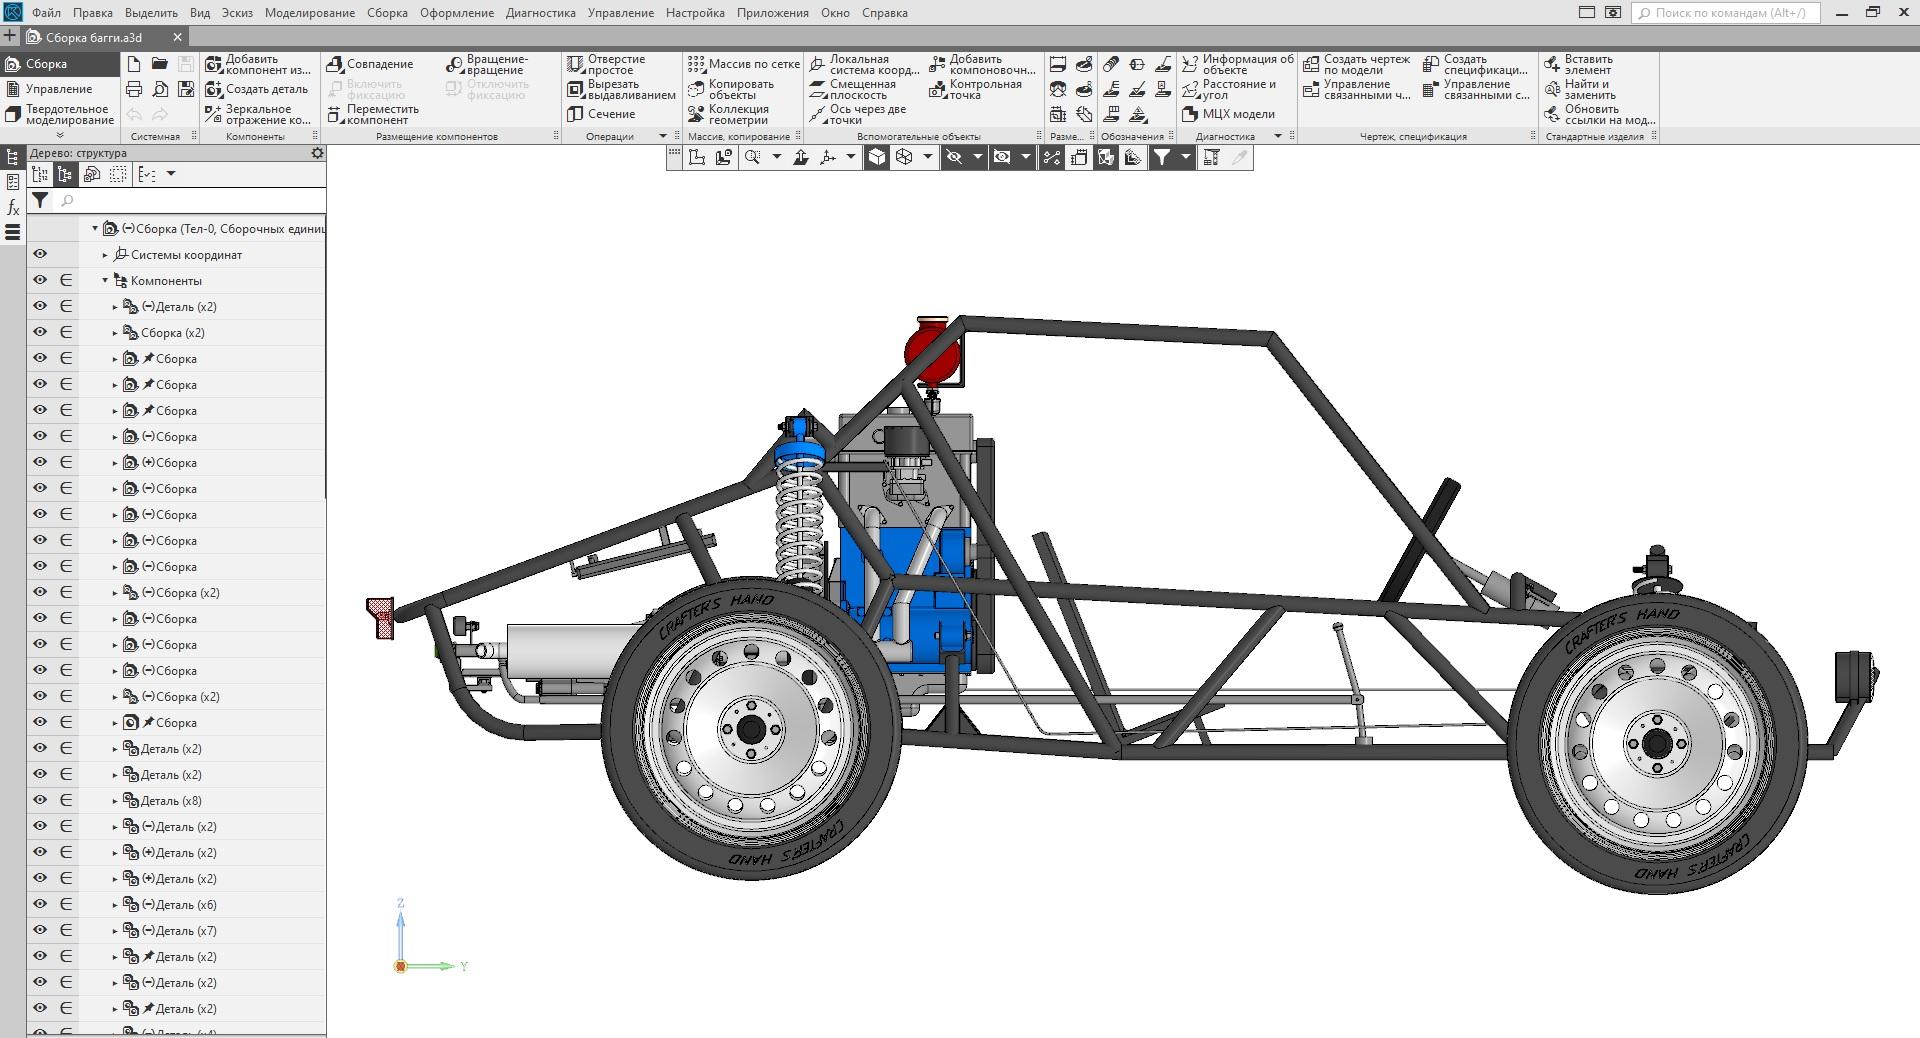The image size is (1920, 1038).
Task: Hide the Системы координат item via eye
Action: tap(40, 254)
